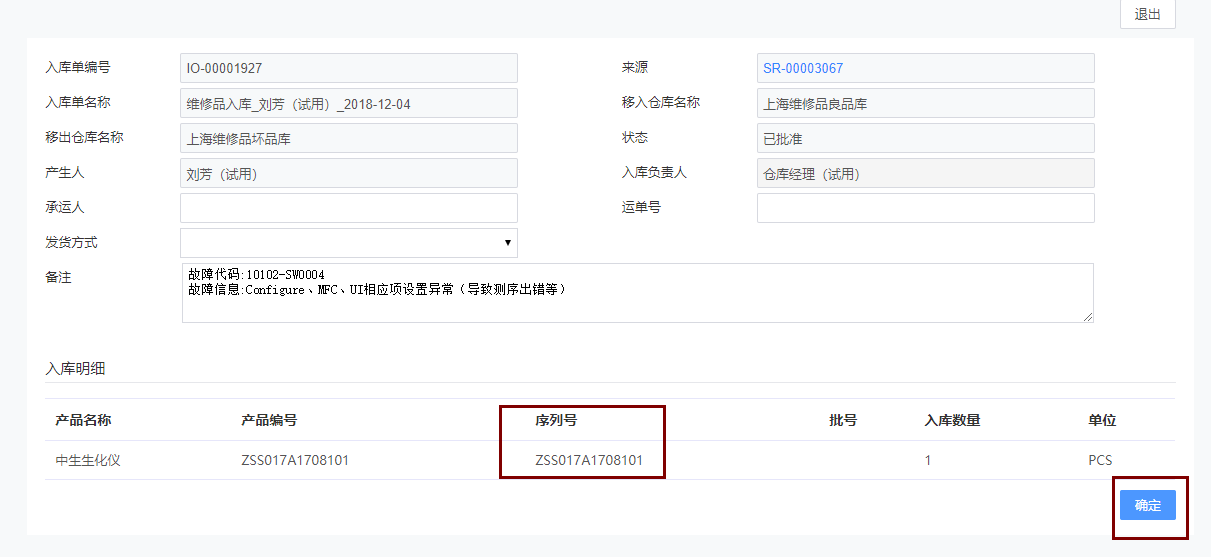Image resolution: width=1211 pixels, height=557 pixels.
Task: Click the 序列号 column header
Action: tap(556, 420)
